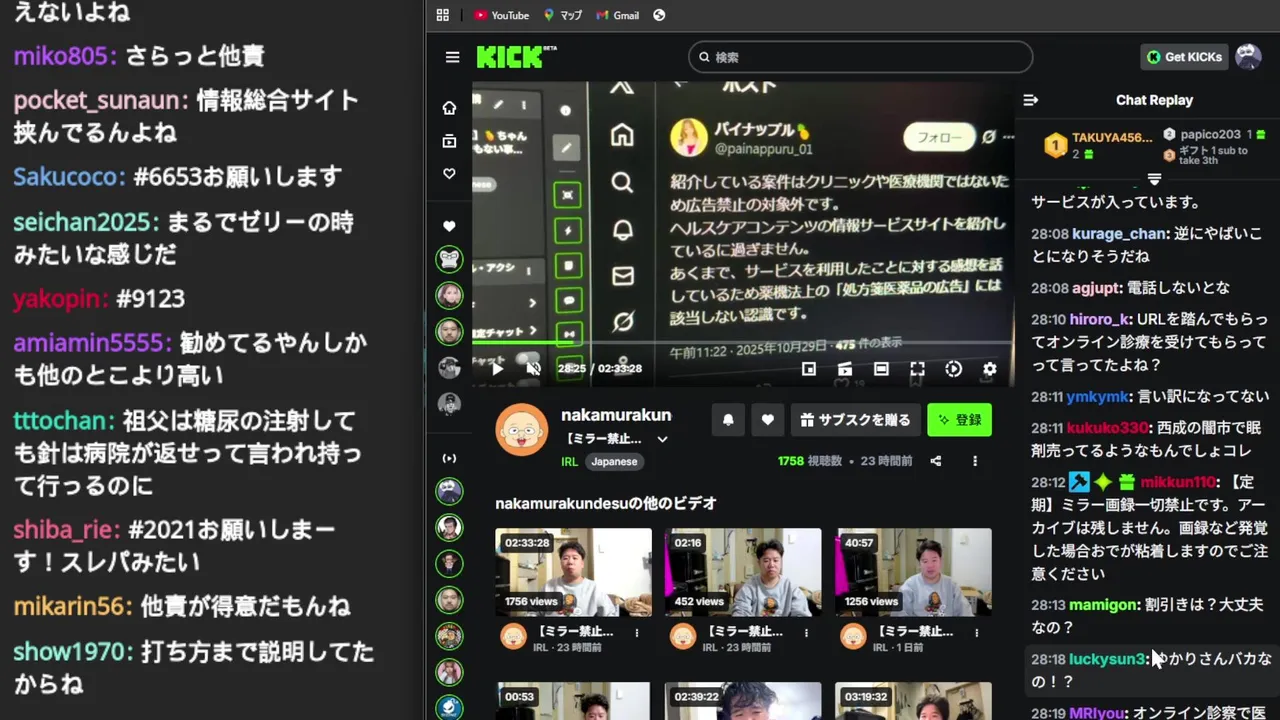
Task: Open the 00:53 video thumbnail
Action: click(573, 701)
